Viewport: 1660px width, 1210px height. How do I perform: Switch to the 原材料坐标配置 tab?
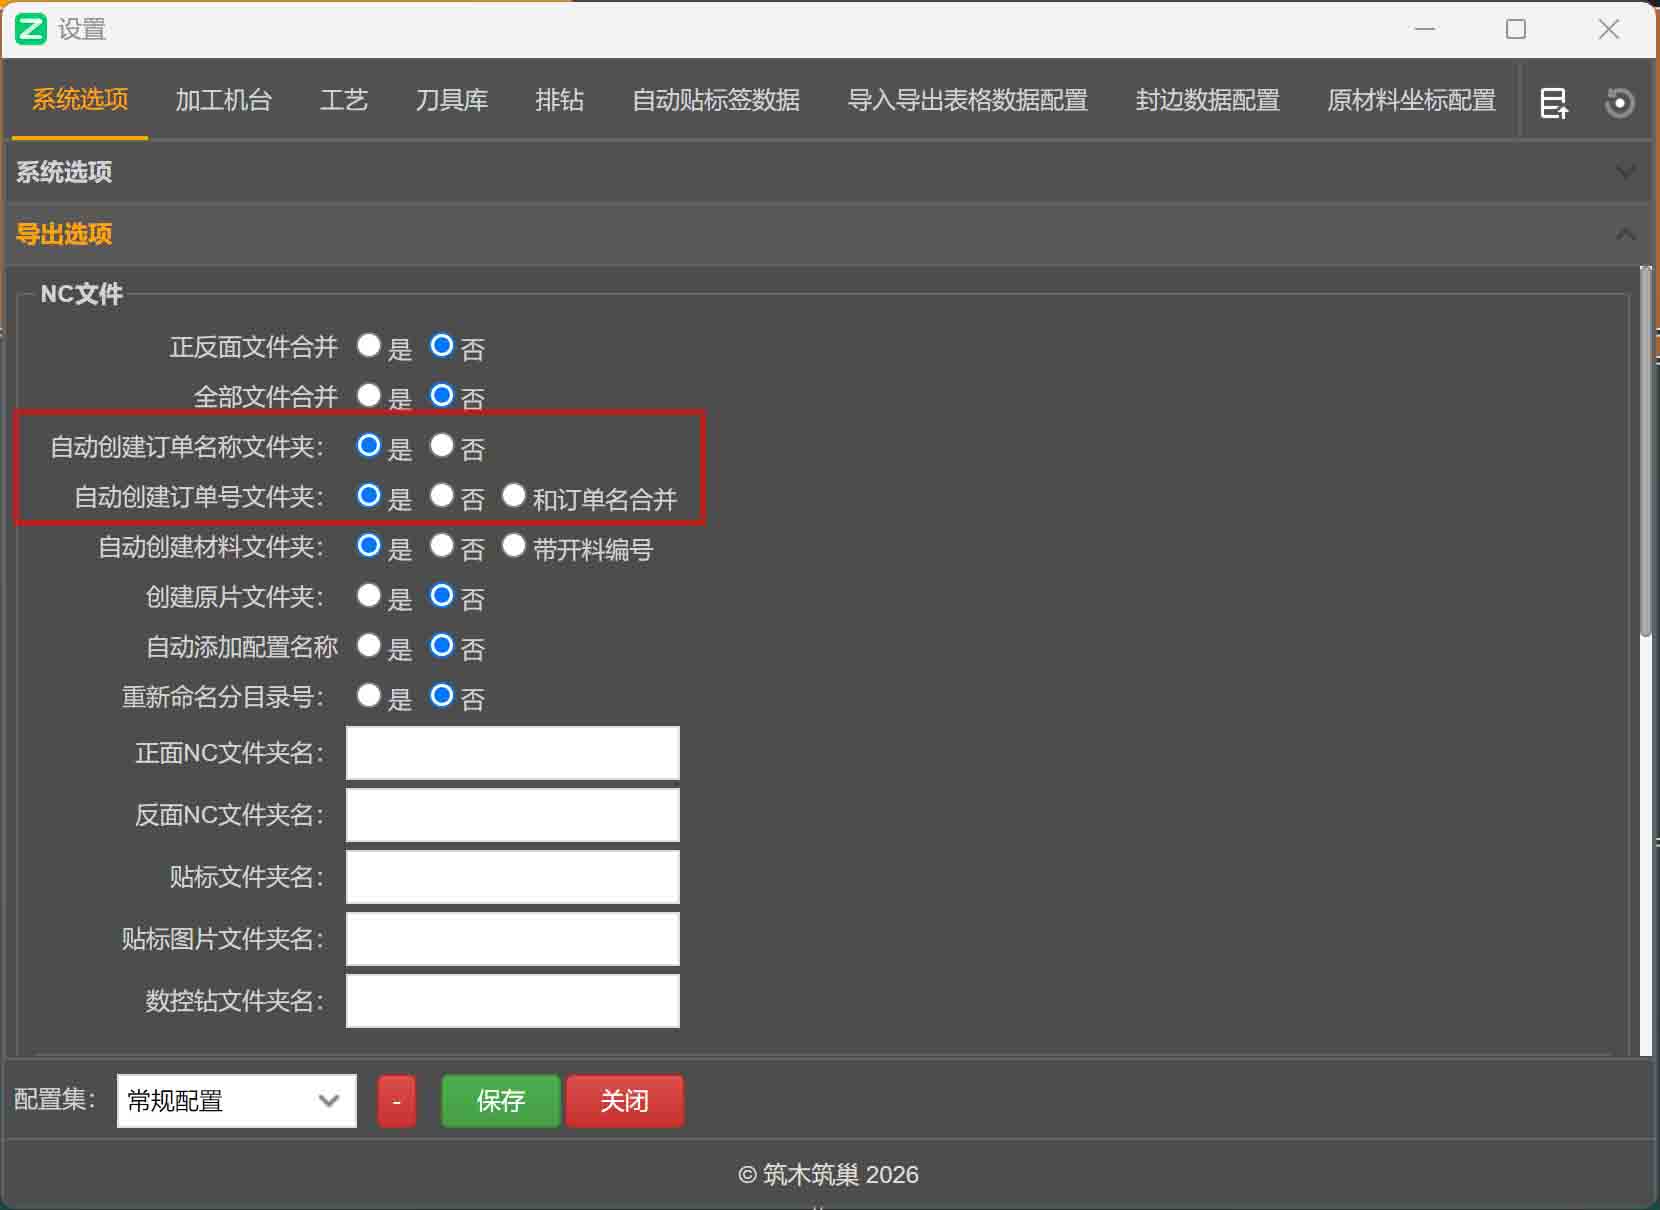1410,100
